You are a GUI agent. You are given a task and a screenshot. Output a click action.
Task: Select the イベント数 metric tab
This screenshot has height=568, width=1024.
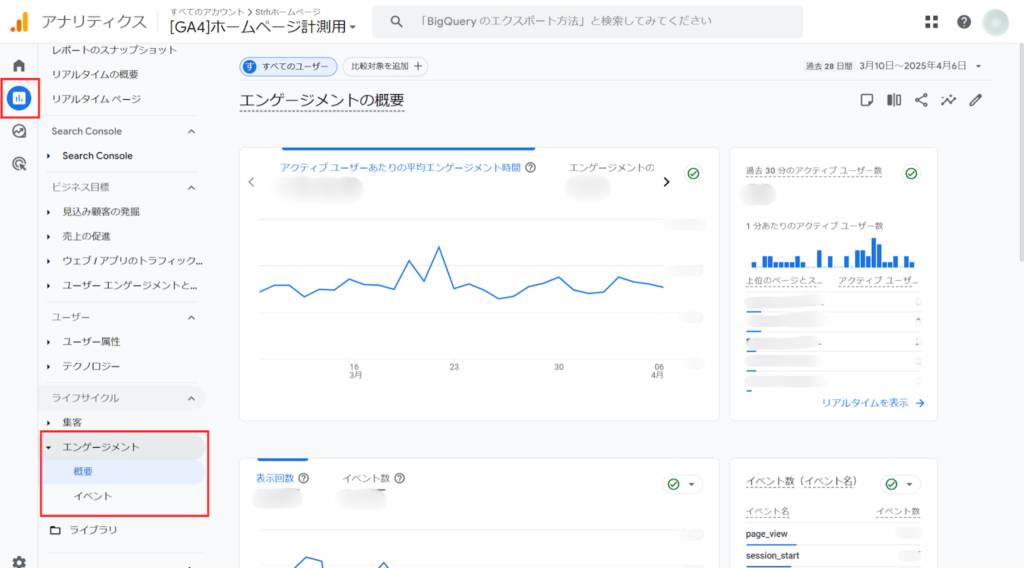pyautogui.click(x=366, y=478)
